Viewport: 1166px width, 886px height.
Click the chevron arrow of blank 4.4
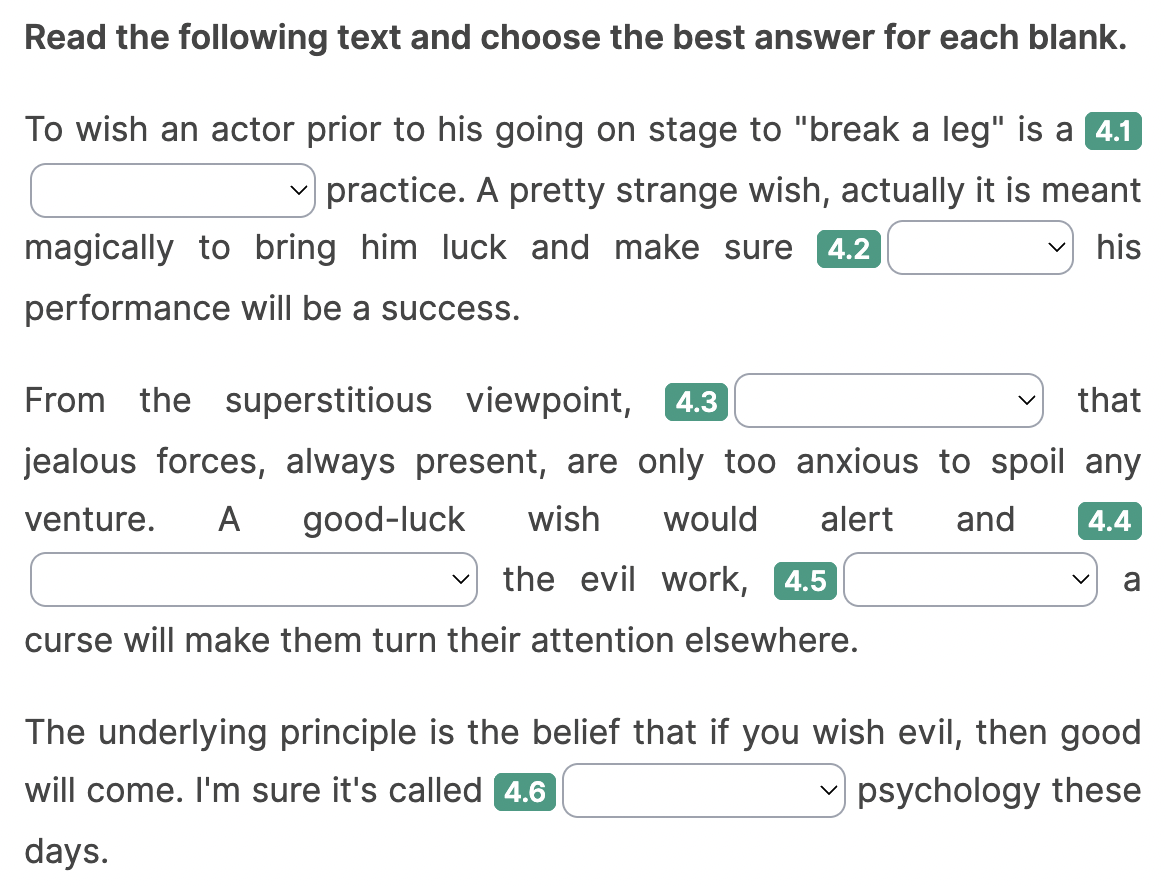[459, 579]
